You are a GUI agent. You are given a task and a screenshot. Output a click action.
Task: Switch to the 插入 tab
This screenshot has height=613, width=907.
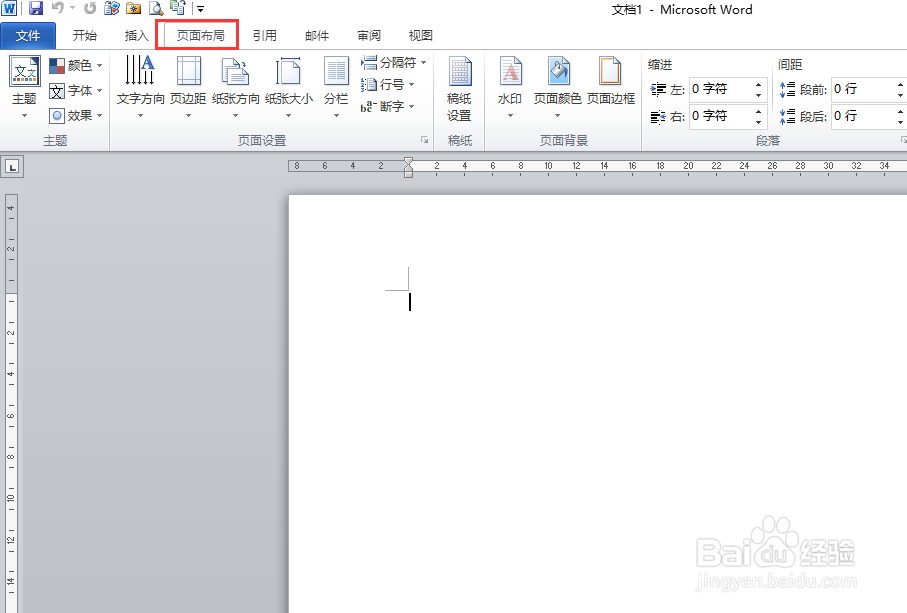pyautogui.click(x=137, y=36)
